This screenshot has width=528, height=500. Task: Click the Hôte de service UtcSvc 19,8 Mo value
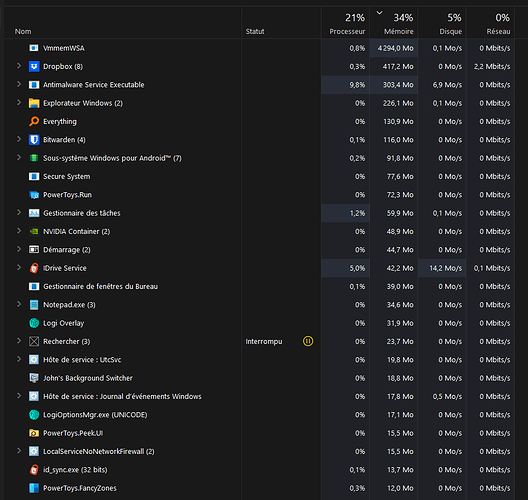[x=400, y=360]
